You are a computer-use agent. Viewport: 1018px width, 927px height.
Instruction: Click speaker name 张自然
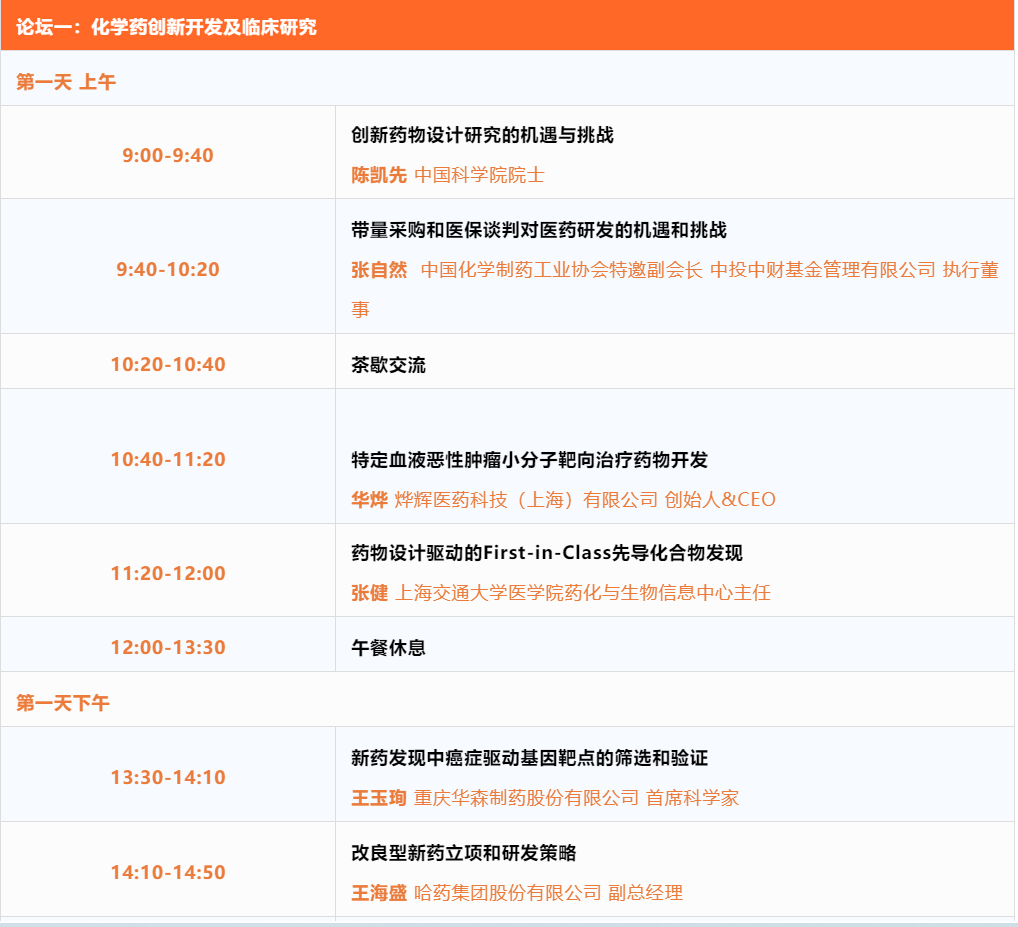(379, 270)
